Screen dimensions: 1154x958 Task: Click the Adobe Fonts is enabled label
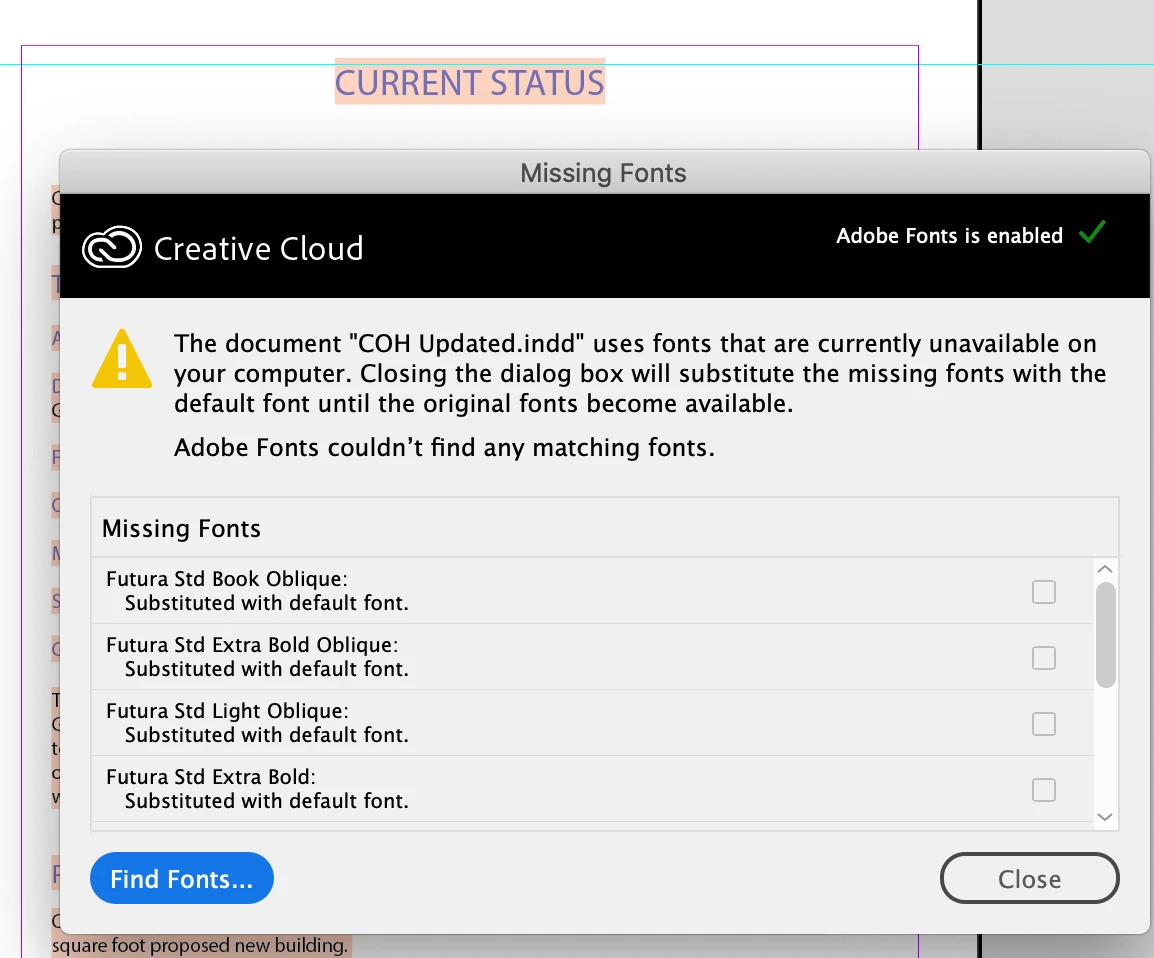[x=949, y=235]
